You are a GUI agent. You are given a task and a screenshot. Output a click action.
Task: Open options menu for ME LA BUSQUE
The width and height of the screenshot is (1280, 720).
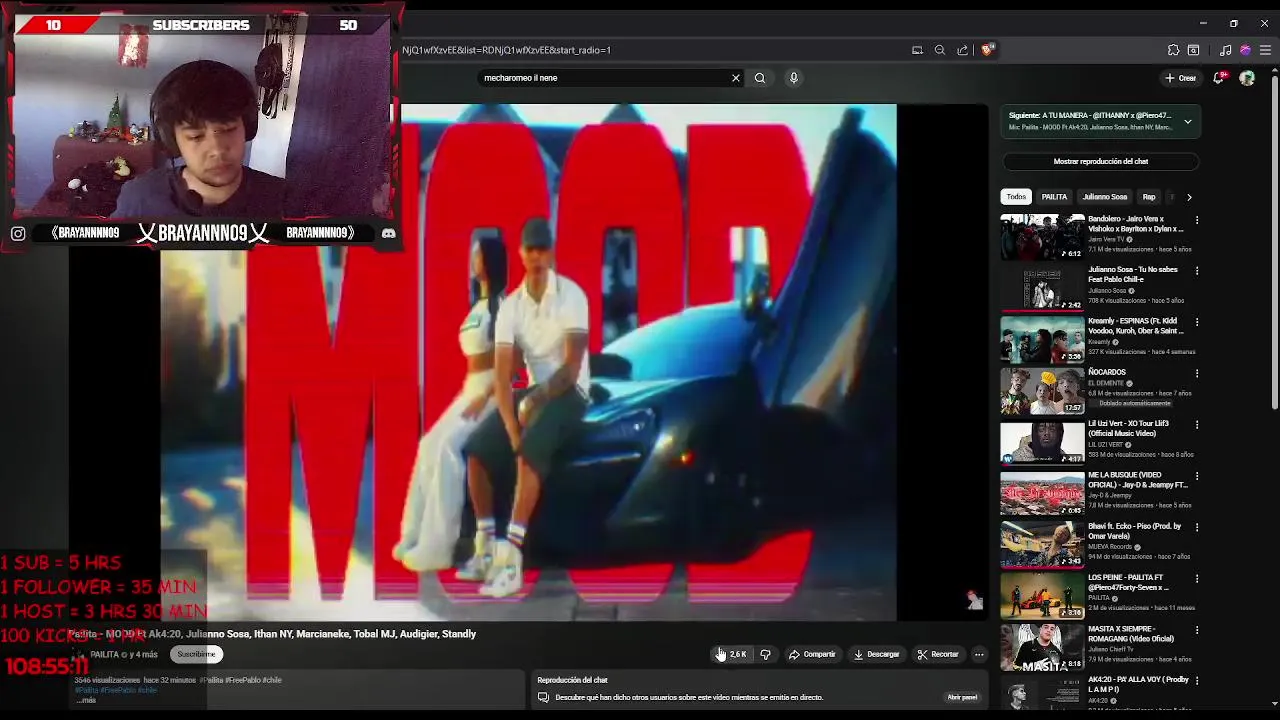1197,476
